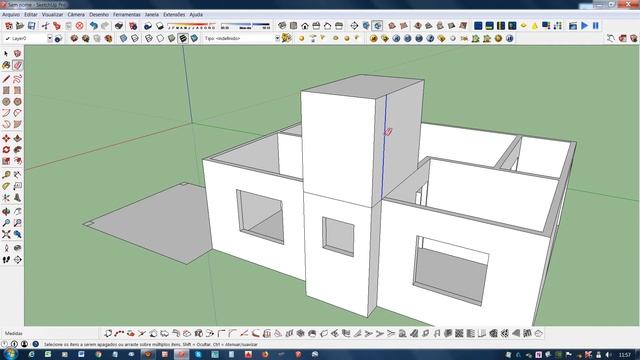Open Firefox from the taskbar
640x360 pixels.
coord(265,354)
